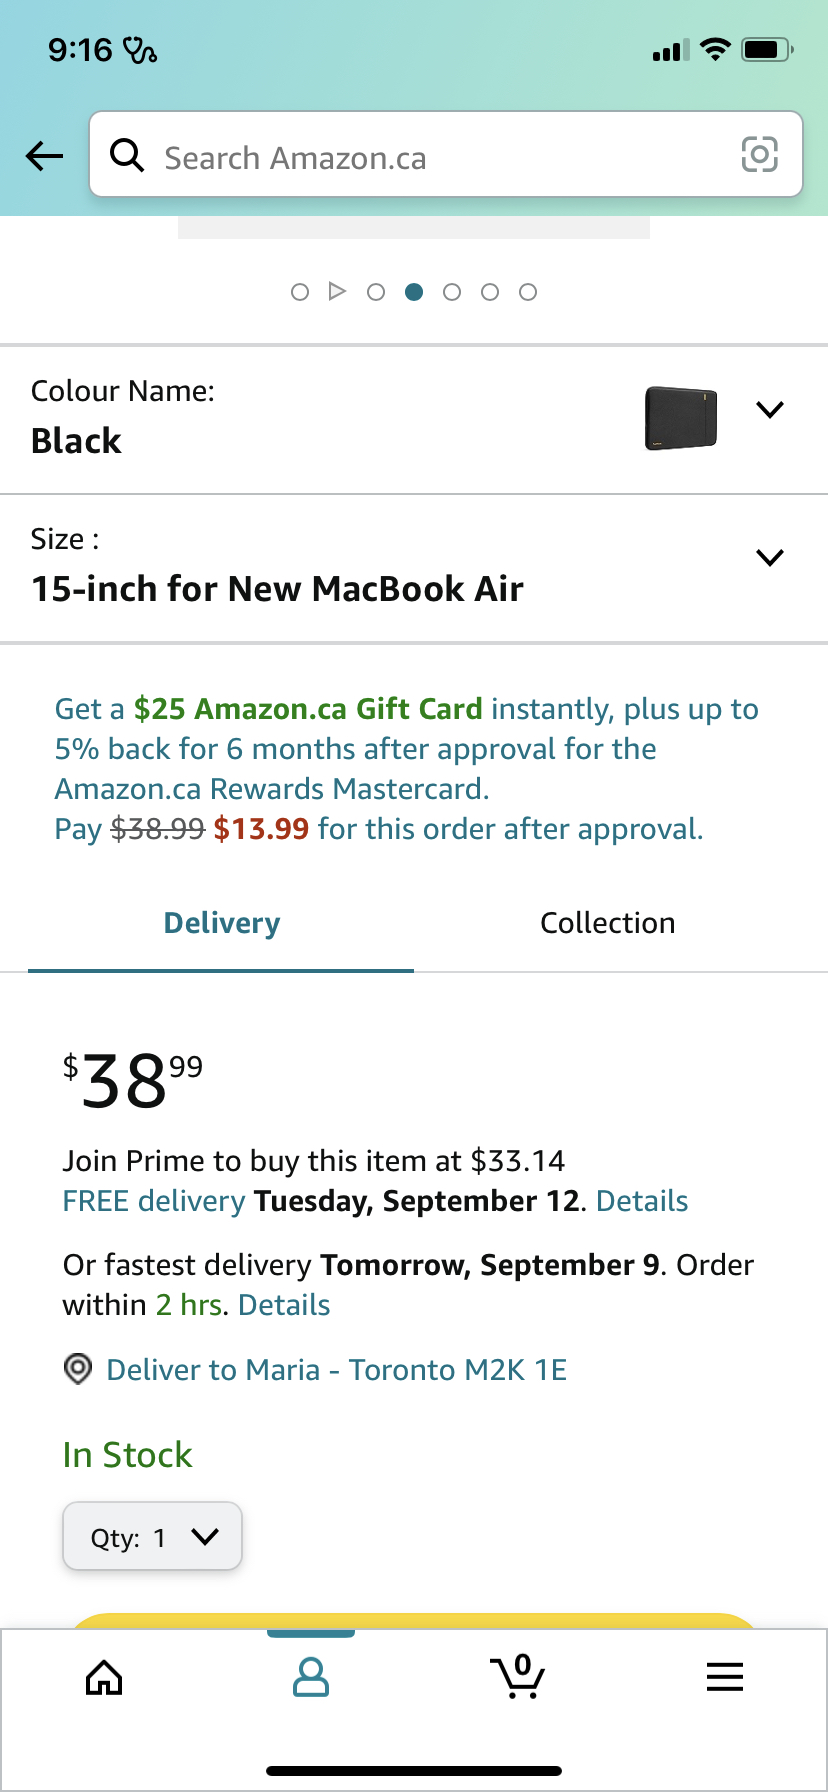
Task: Expand the Colour Name dropdown chevron
Action: coord(769,409)
